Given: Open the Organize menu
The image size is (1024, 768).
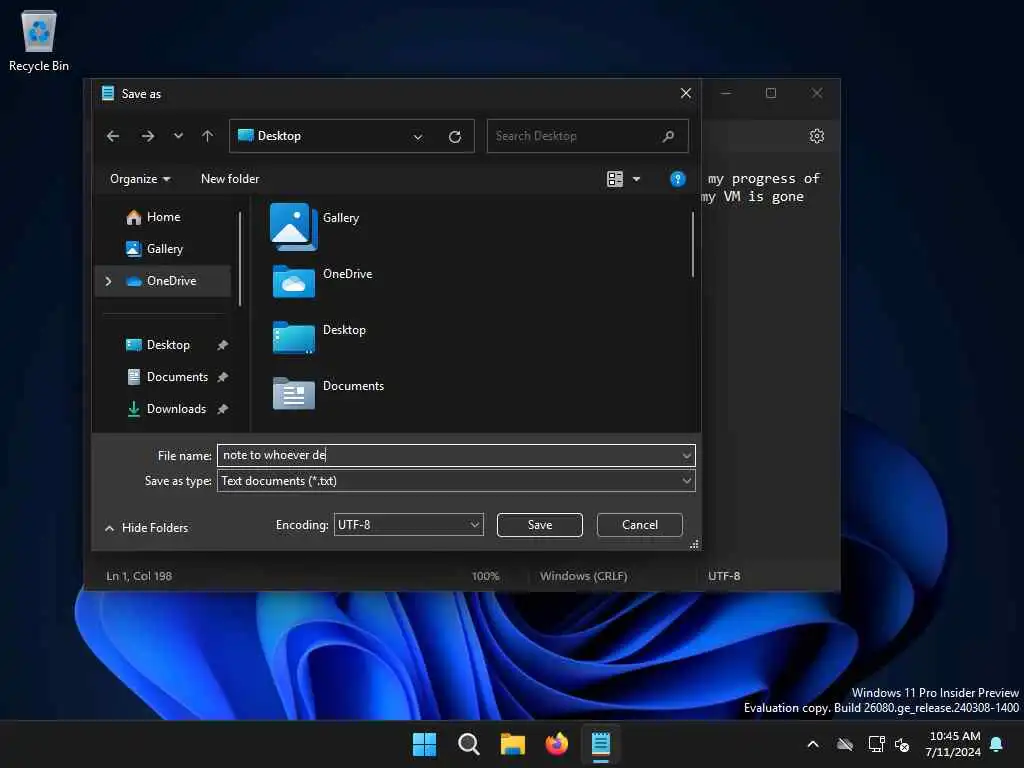Looking at the screenshot, I should (x=140, y=179).
